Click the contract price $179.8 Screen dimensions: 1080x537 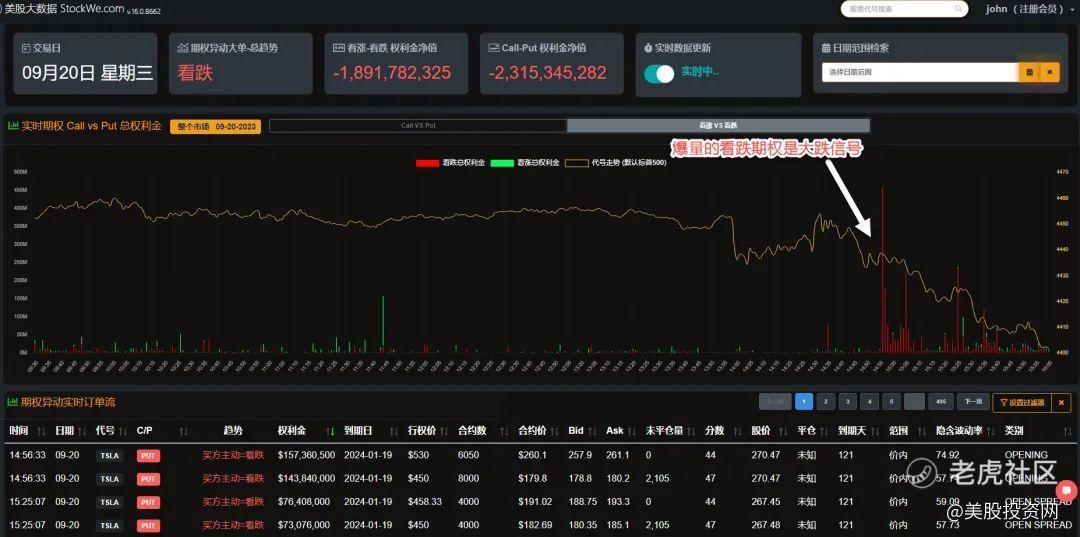(532, 478)
